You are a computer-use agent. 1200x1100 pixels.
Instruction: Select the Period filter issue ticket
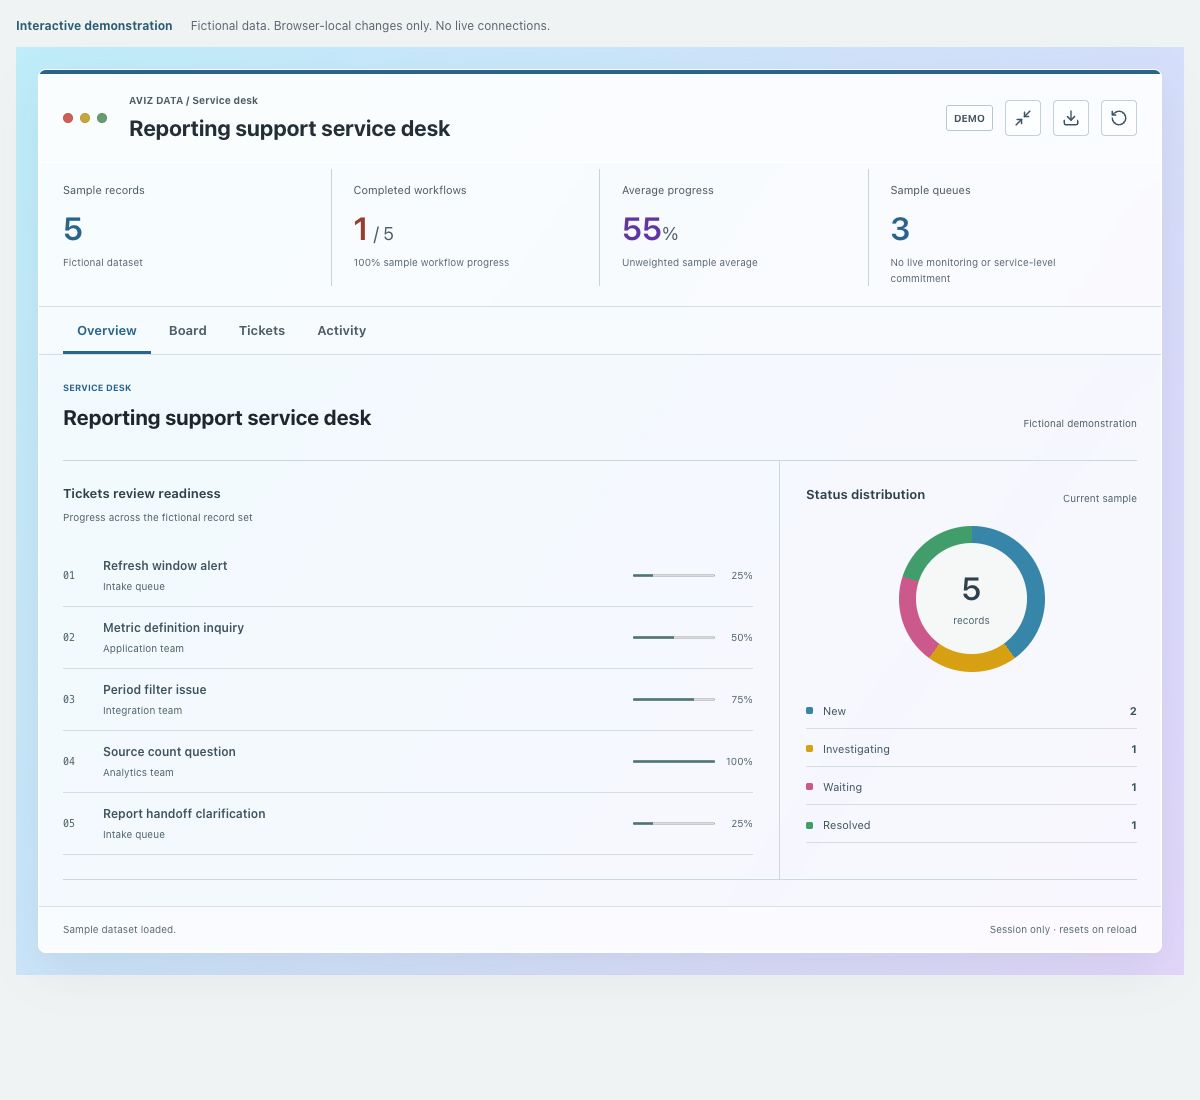408,700
